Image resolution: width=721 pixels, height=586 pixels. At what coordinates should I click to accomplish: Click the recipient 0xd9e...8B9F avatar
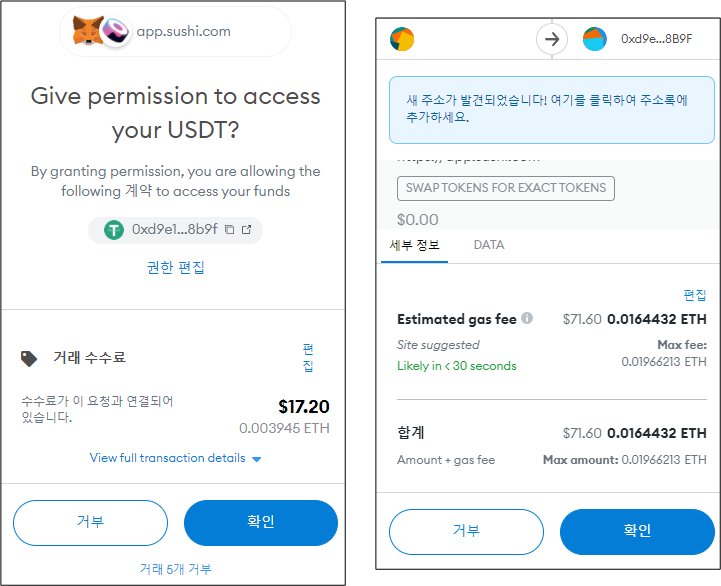[595, 39]
